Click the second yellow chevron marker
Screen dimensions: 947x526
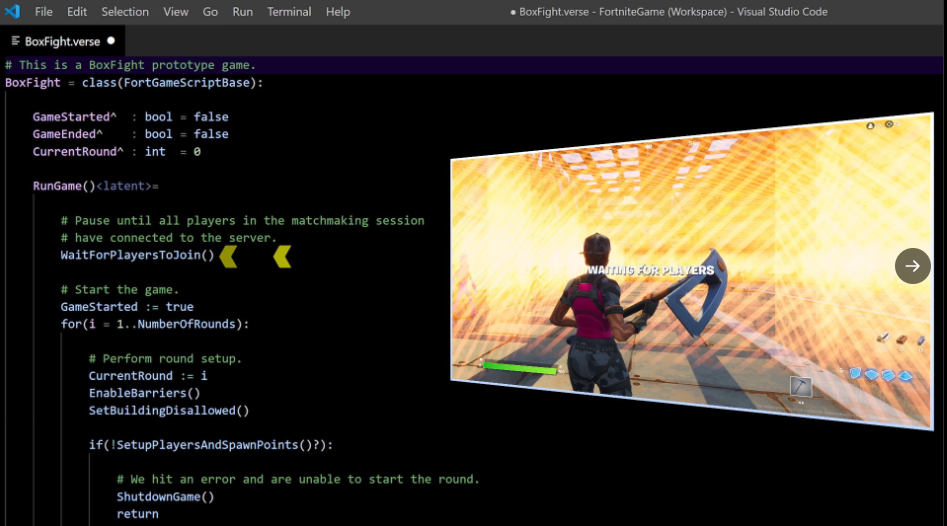(x=282, y=257)
